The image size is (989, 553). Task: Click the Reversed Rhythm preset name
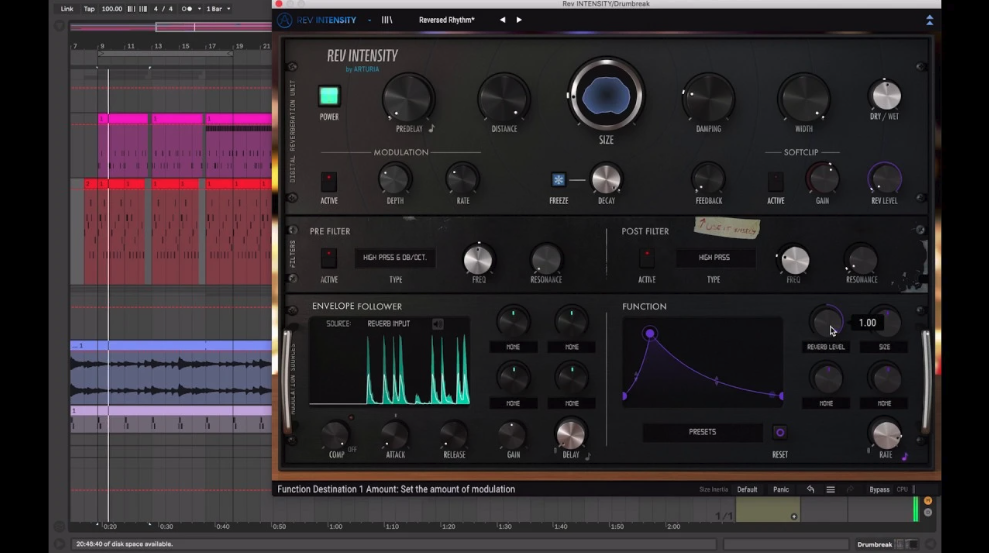tap(446, 20)
